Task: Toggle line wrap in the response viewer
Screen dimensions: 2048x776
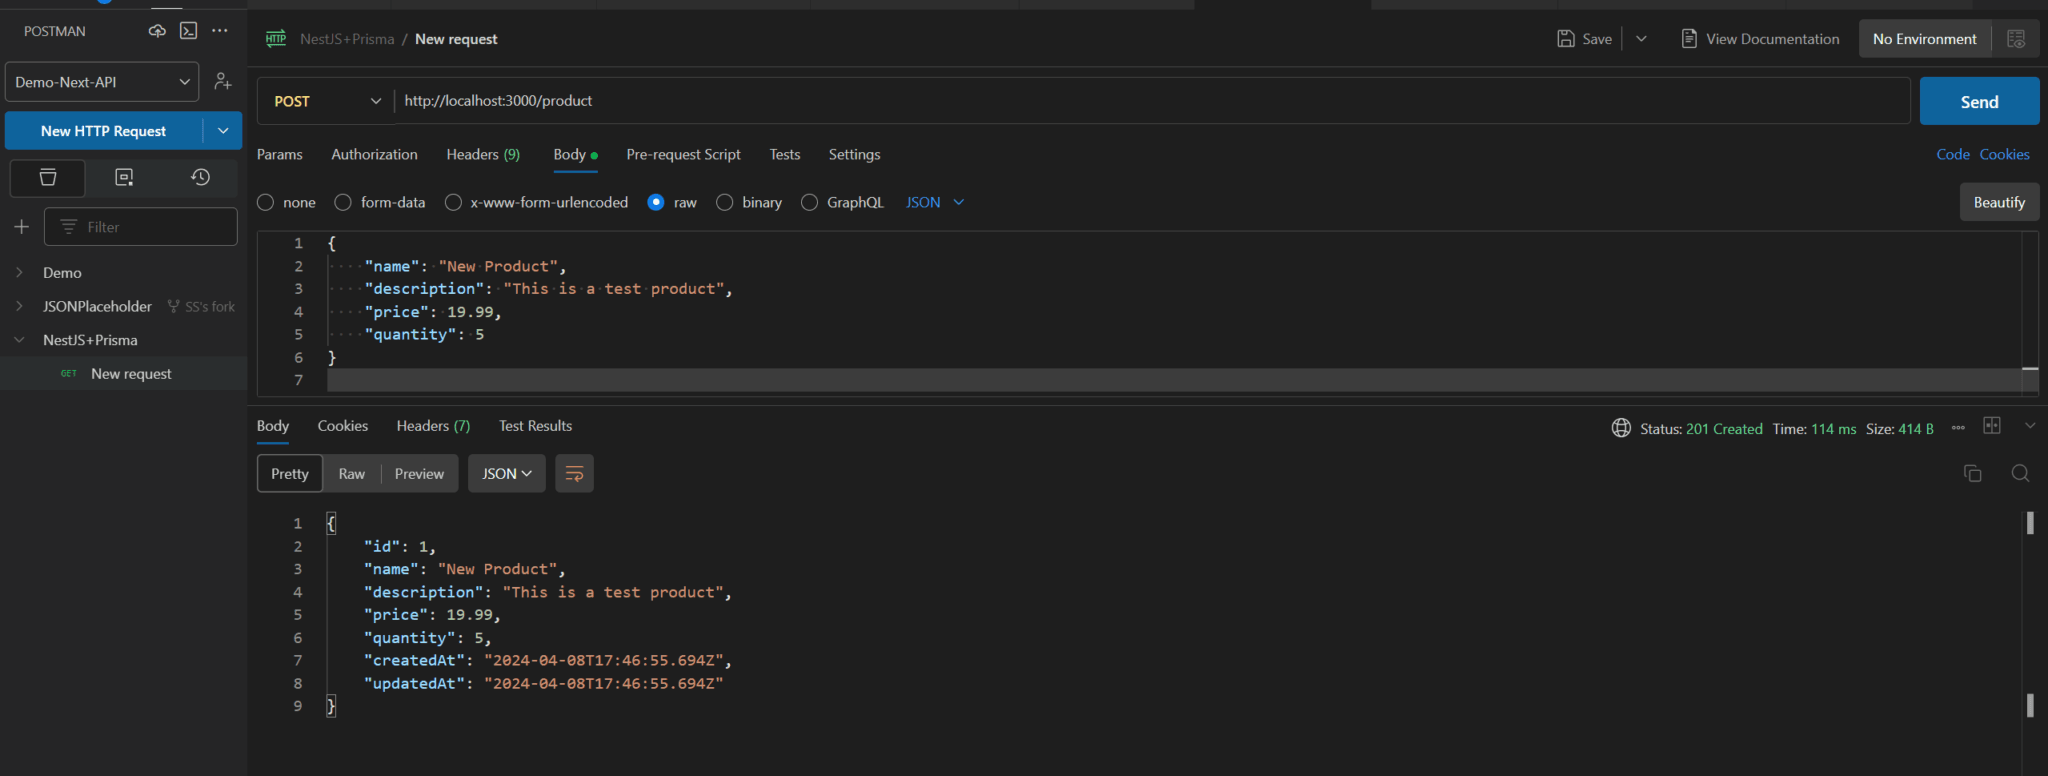Action: 574,474
